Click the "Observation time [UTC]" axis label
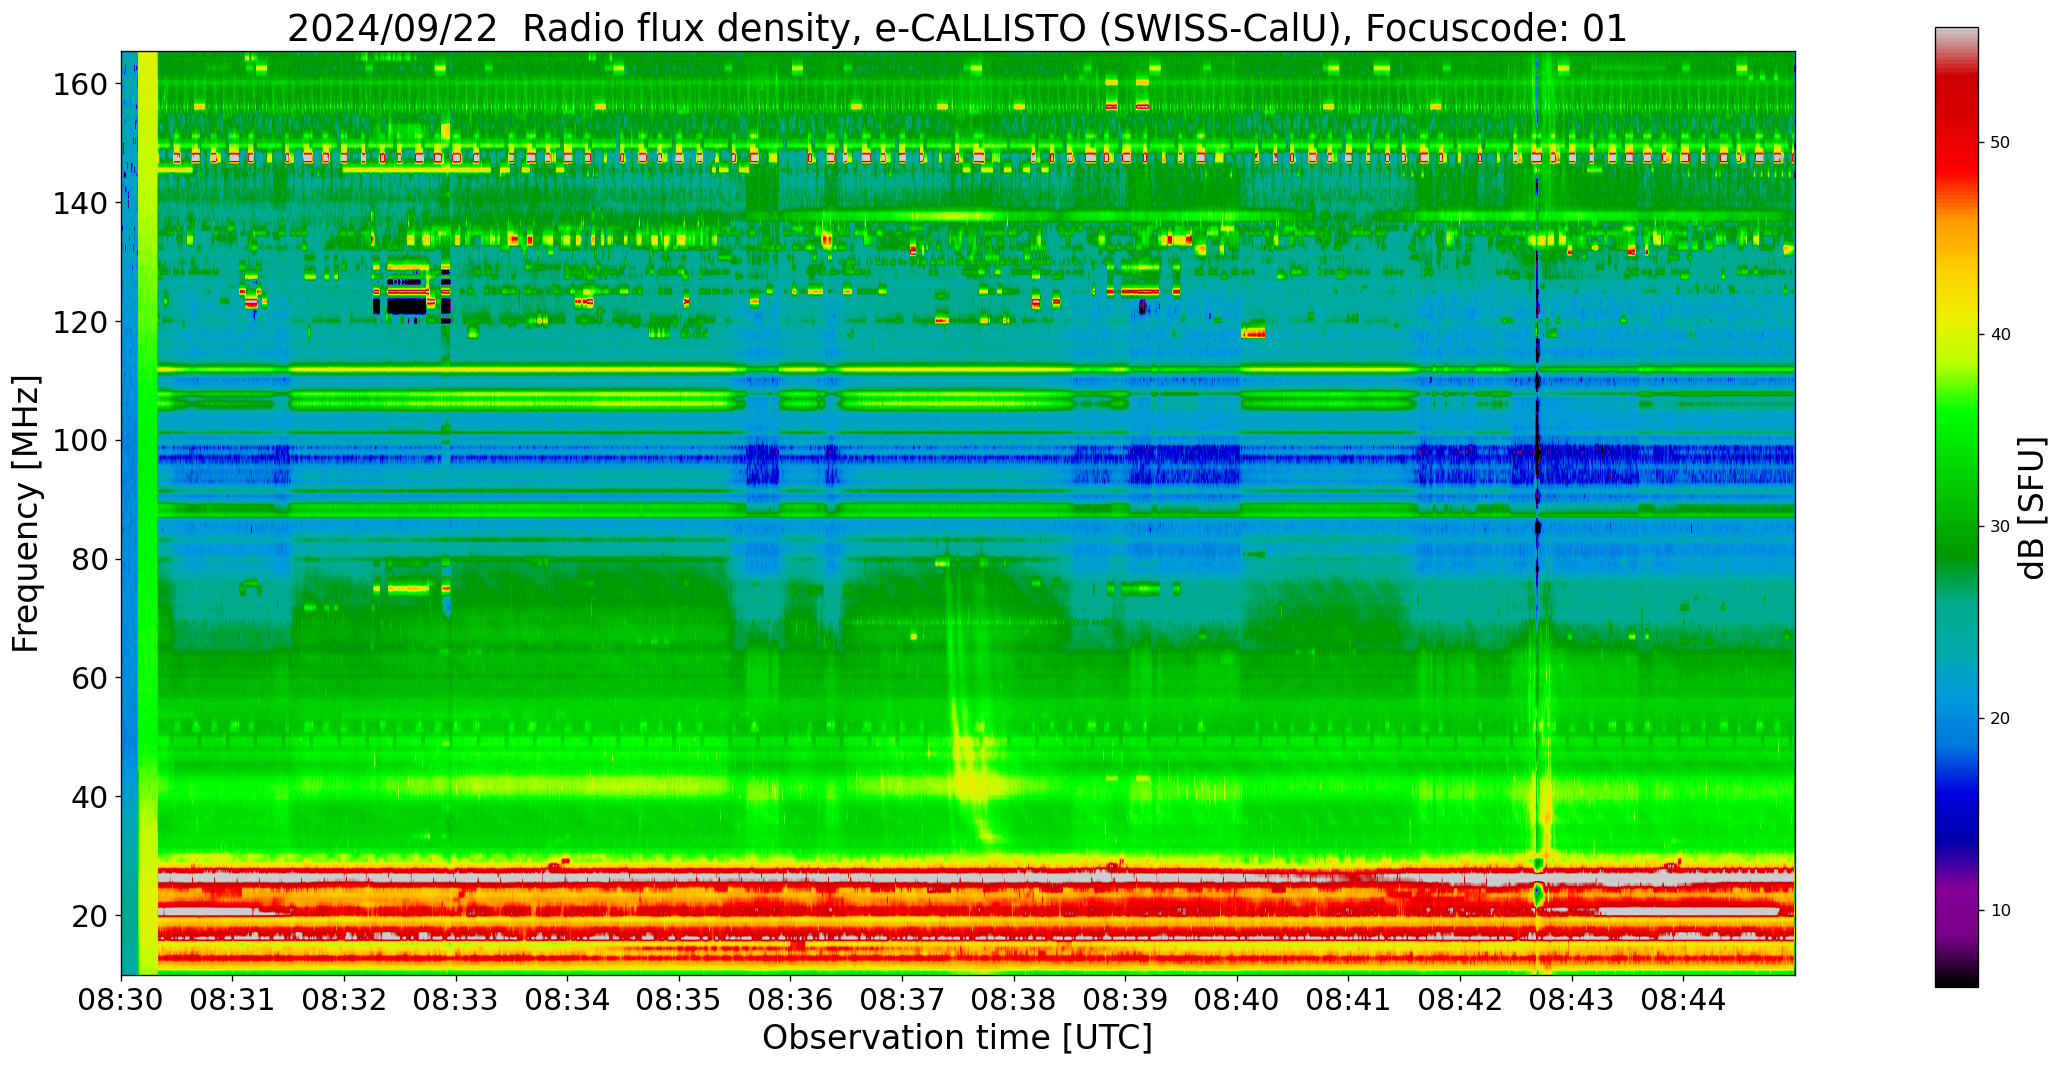2062x1067 pixels. 957,1037
